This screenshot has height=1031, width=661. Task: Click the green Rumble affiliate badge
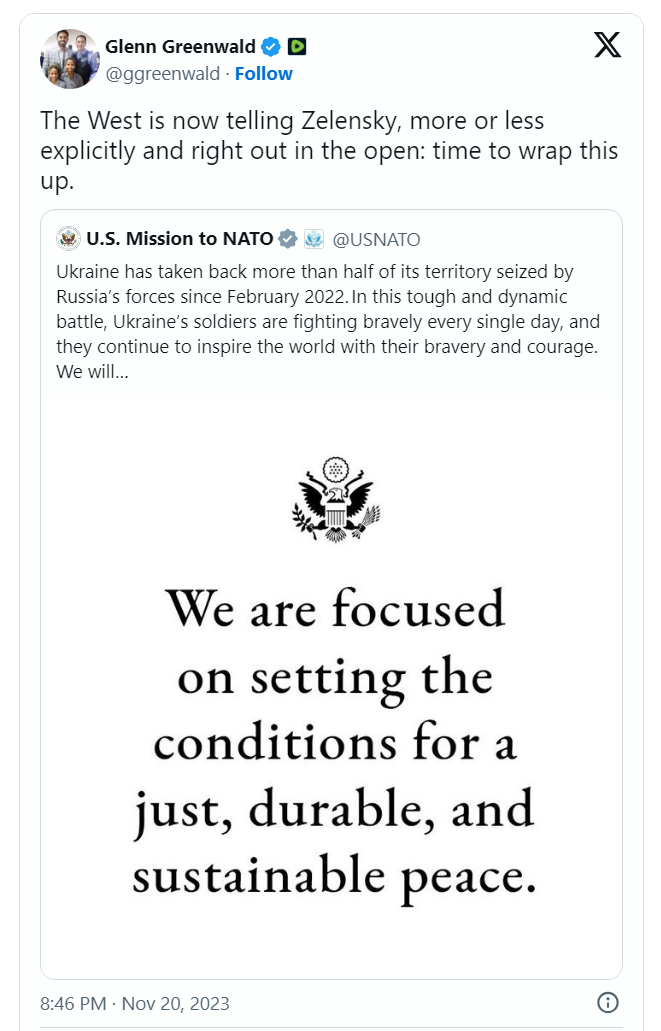point(297,47)
